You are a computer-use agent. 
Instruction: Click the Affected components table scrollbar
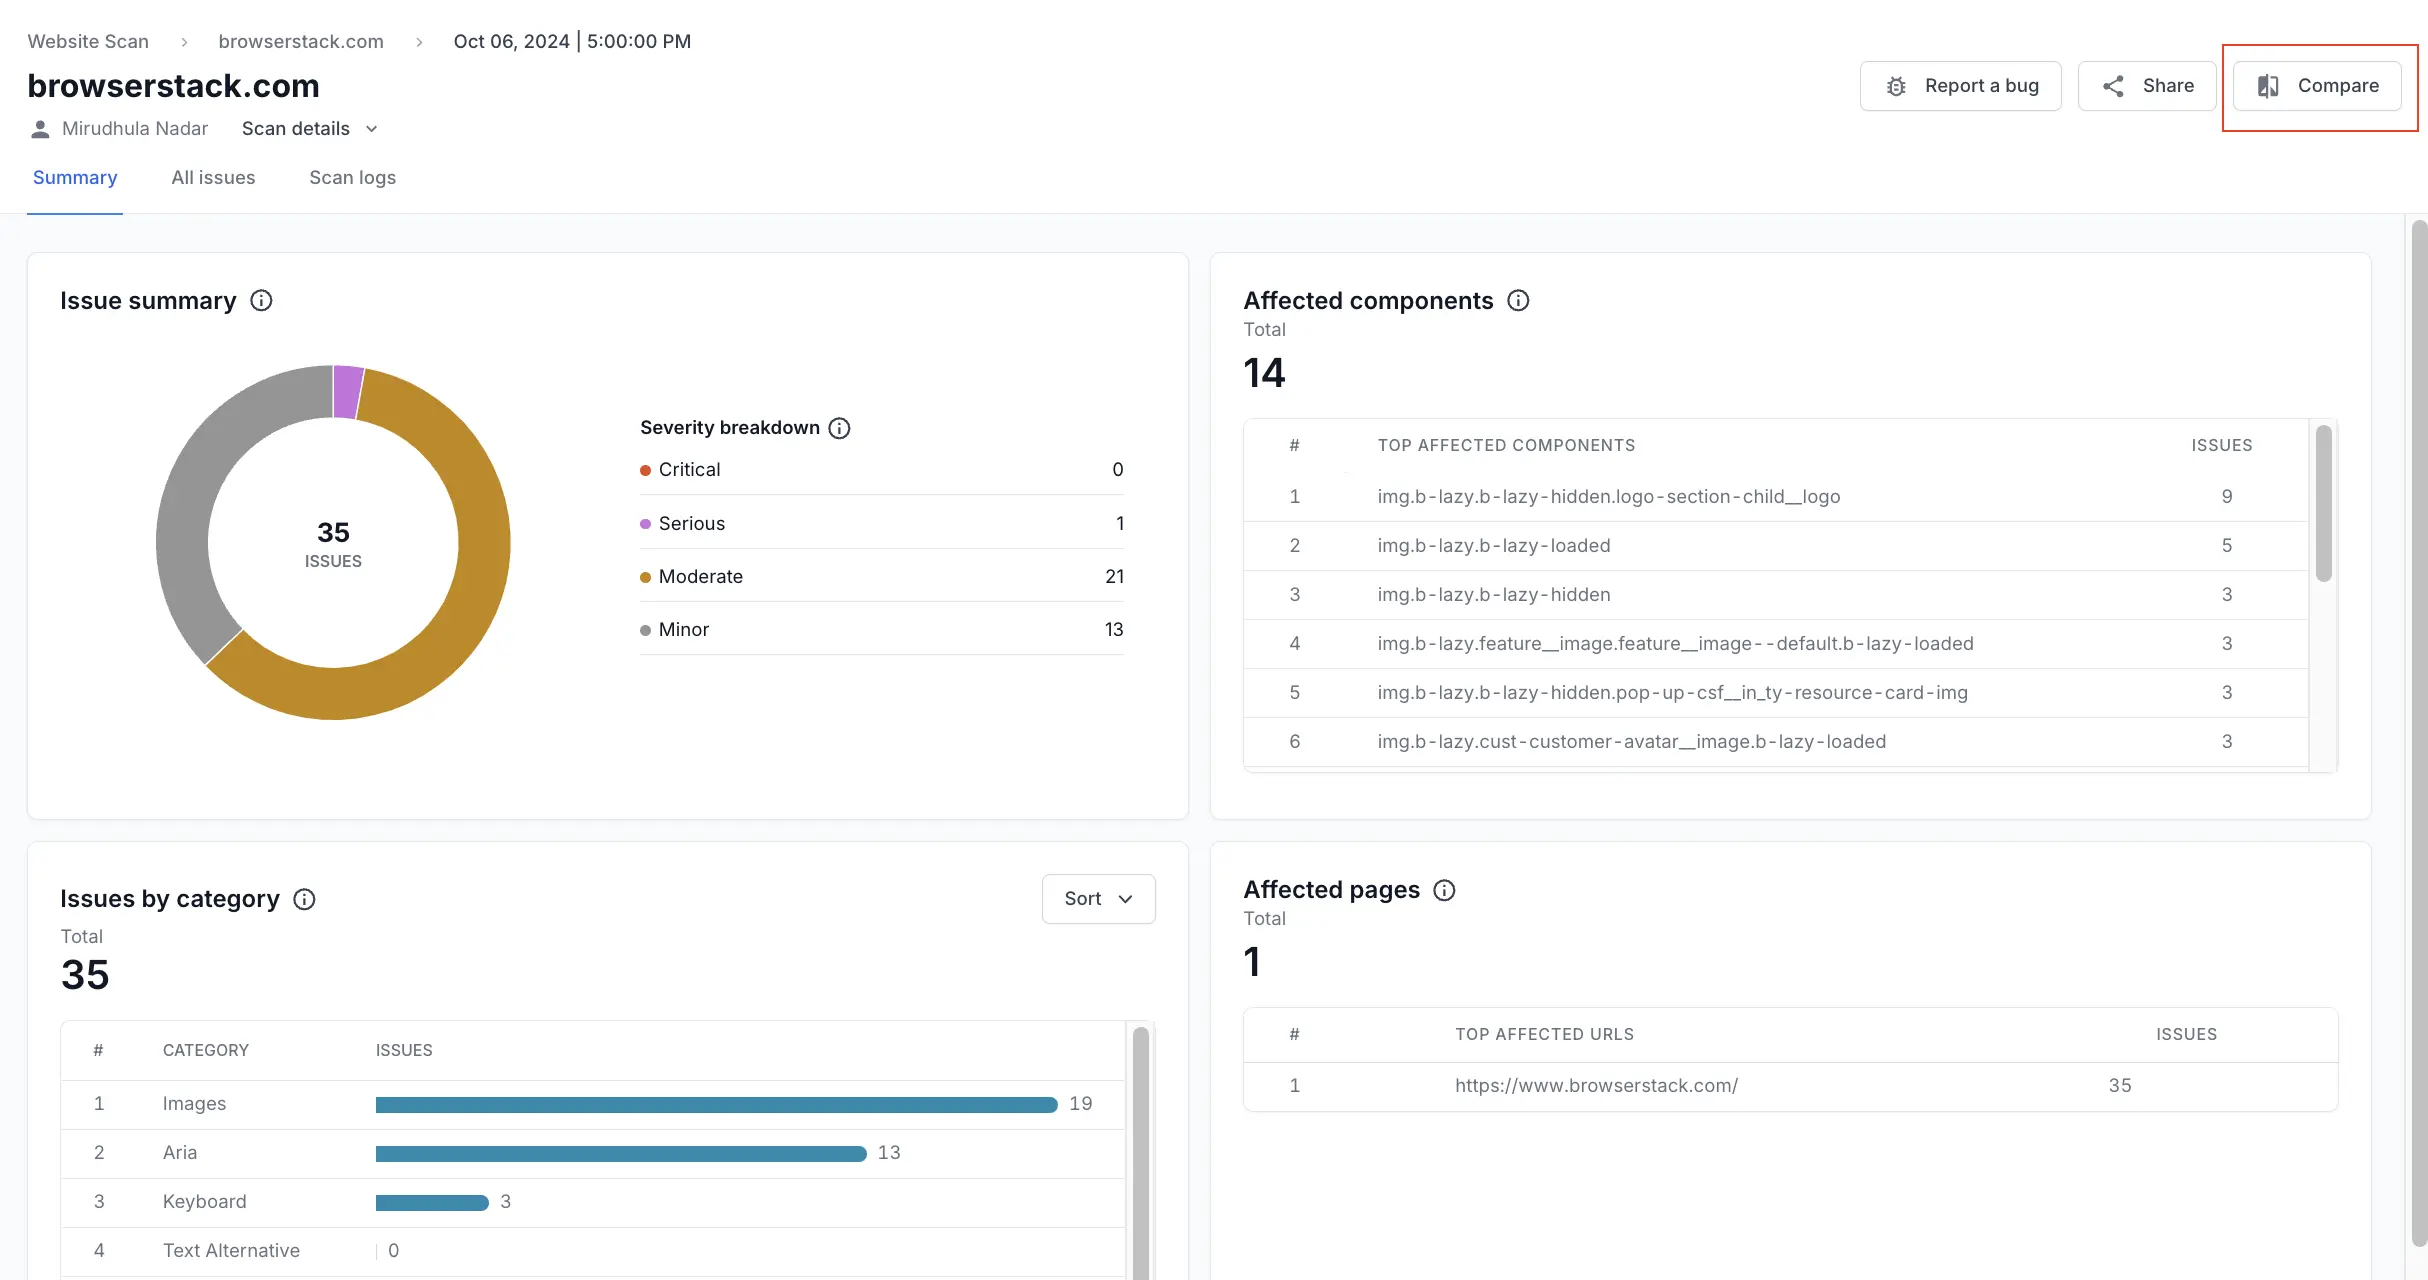click(2323, 504)
